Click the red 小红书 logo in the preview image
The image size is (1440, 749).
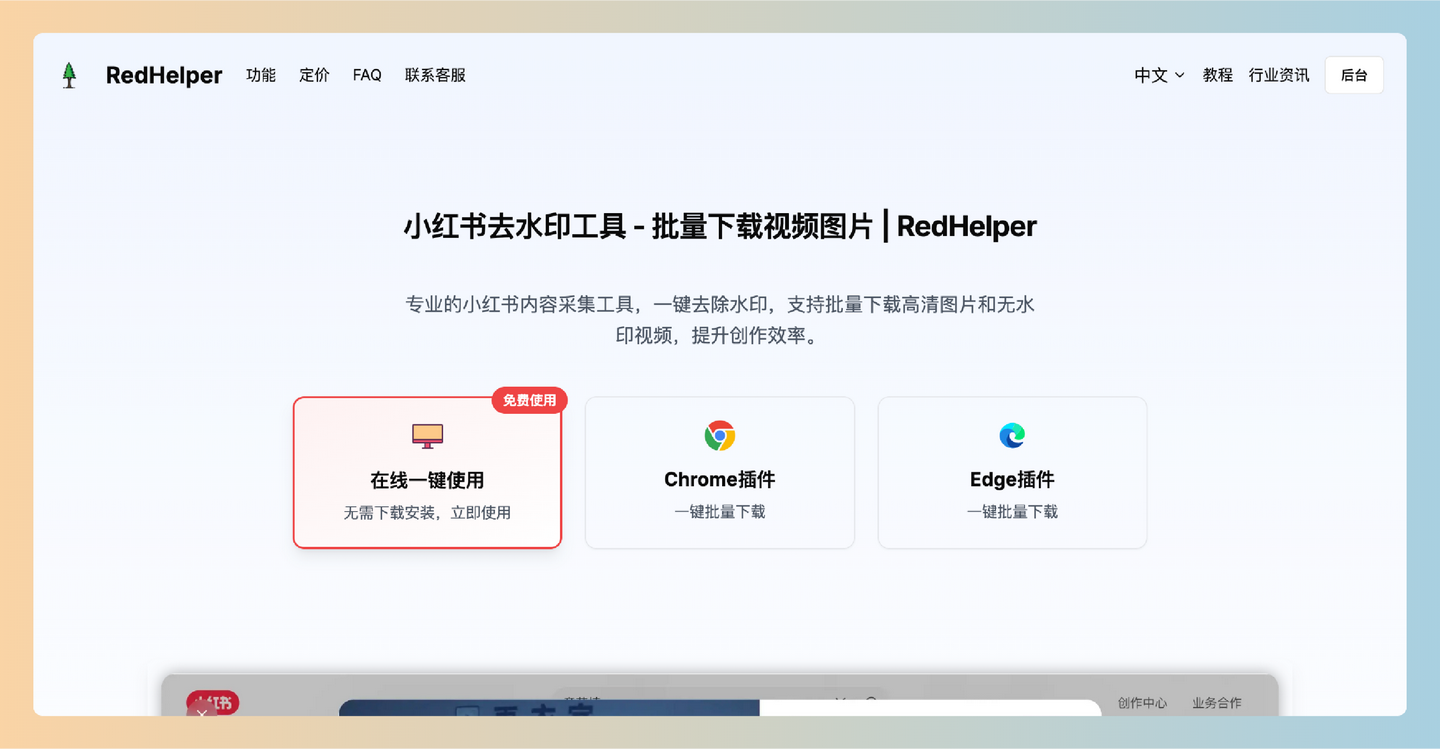pyautogui.click(x=211, y=702)
